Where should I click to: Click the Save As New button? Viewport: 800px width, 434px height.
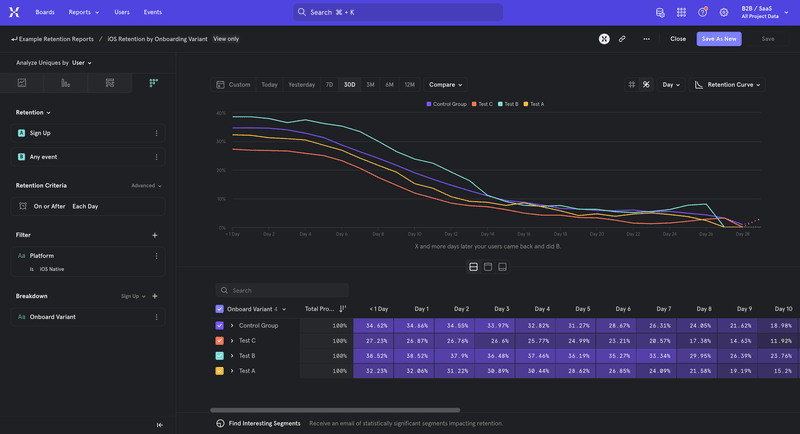(x=719, y=38)
